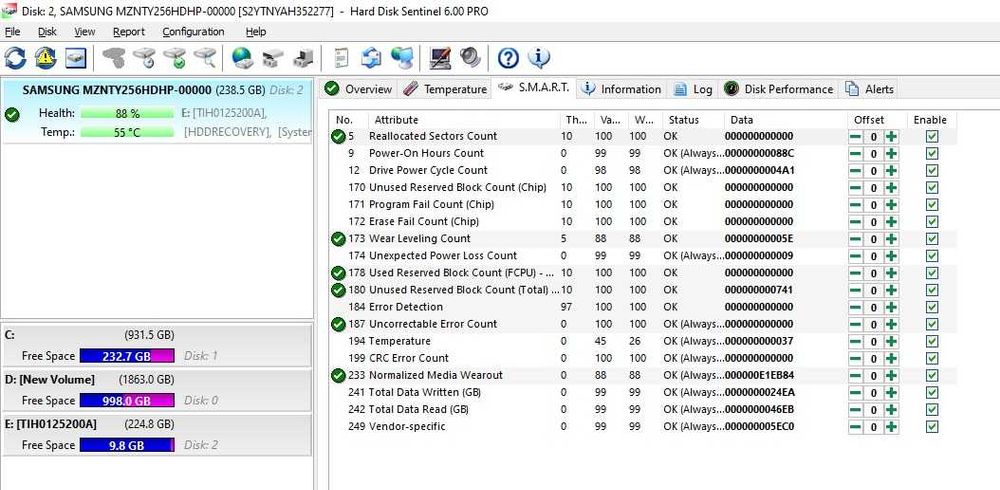The height and width of the screenshot is (490, 1000).
Task: Decrease offset for Unexpected Power Loss Count
Action: coord(855,256)
